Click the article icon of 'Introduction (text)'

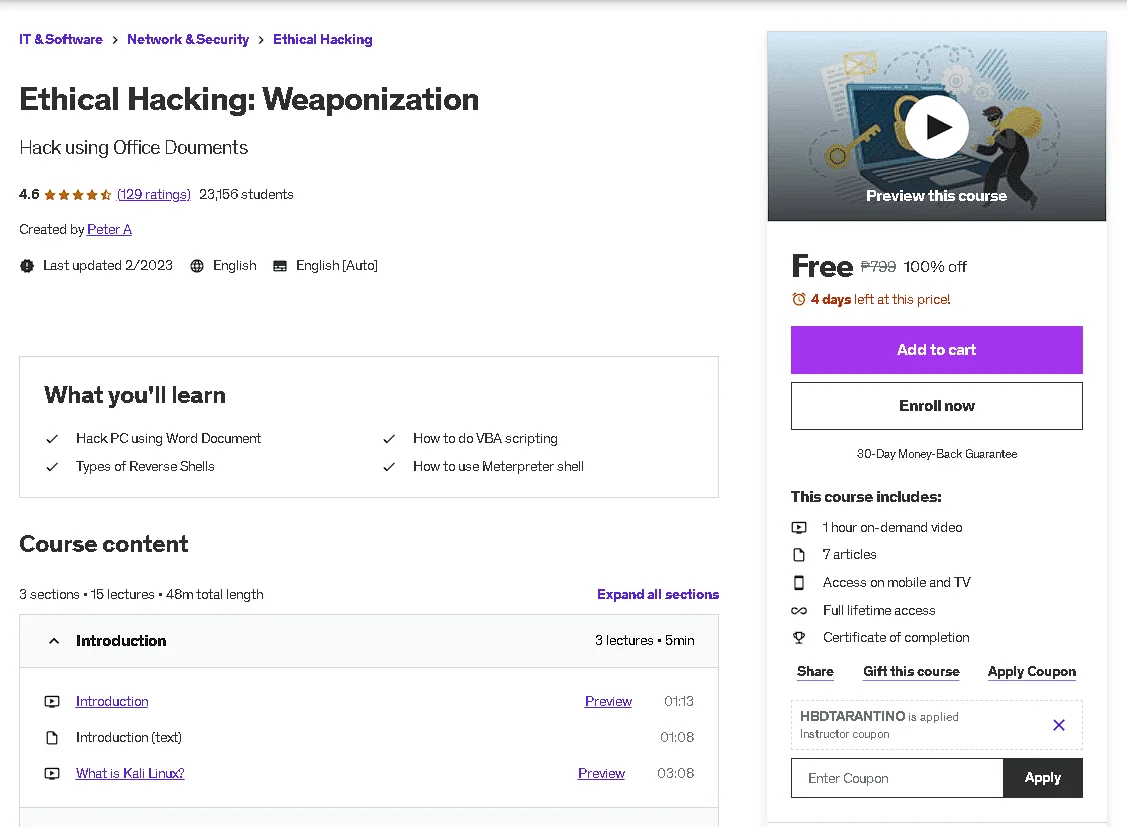click(52, 737)
